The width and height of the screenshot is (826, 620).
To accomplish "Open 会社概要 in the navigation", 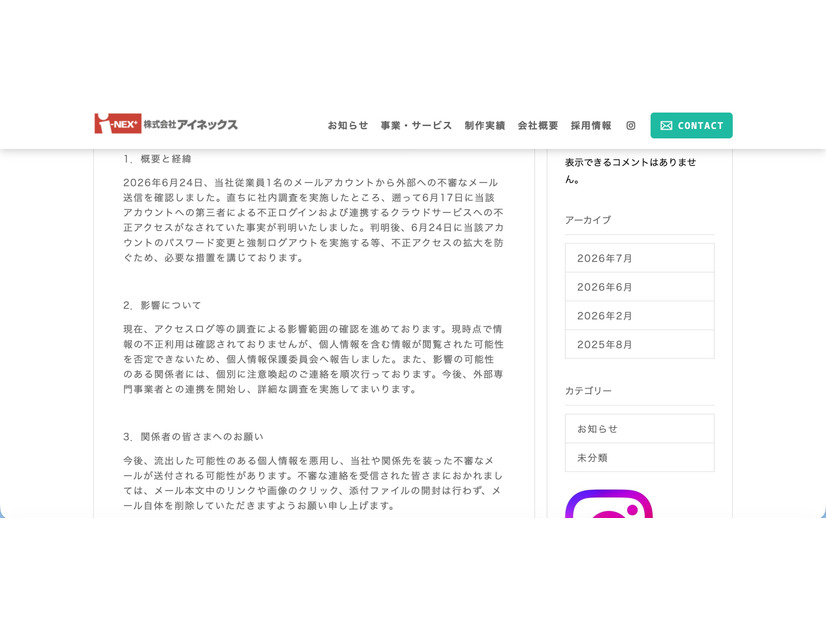I will (538, 125).
